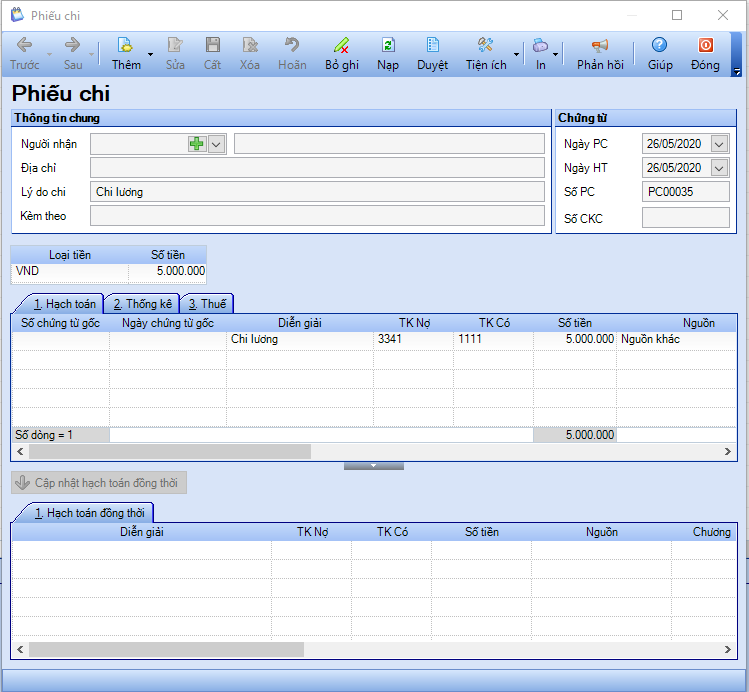
Task: Open the Phản hồi feedback icon
Action: click(600, 46)
